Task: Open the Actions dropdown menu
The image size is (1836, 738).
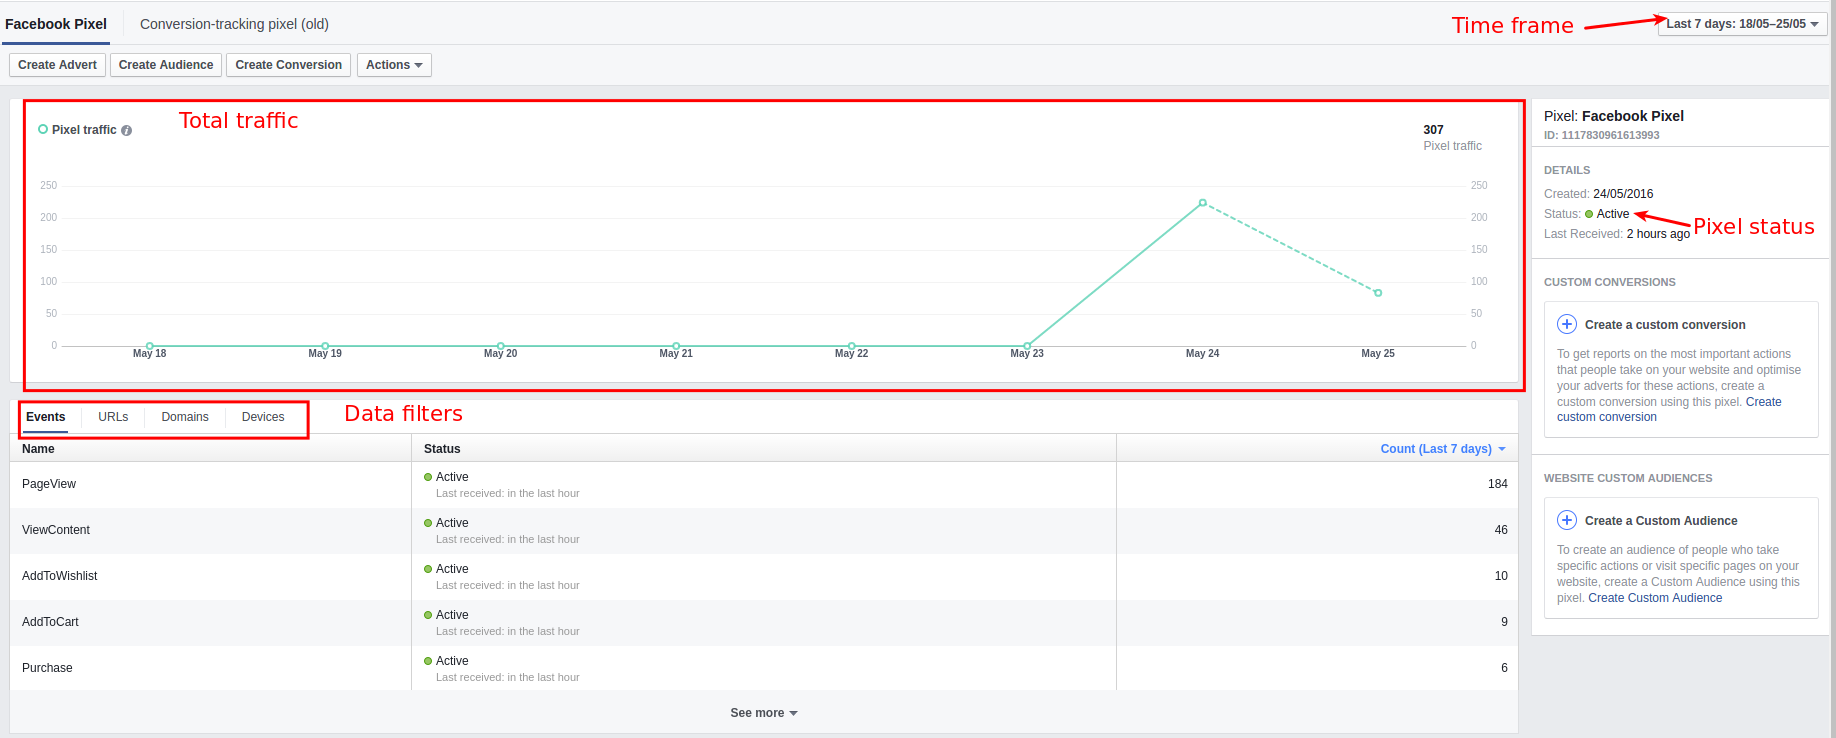Action: point(394,65)
